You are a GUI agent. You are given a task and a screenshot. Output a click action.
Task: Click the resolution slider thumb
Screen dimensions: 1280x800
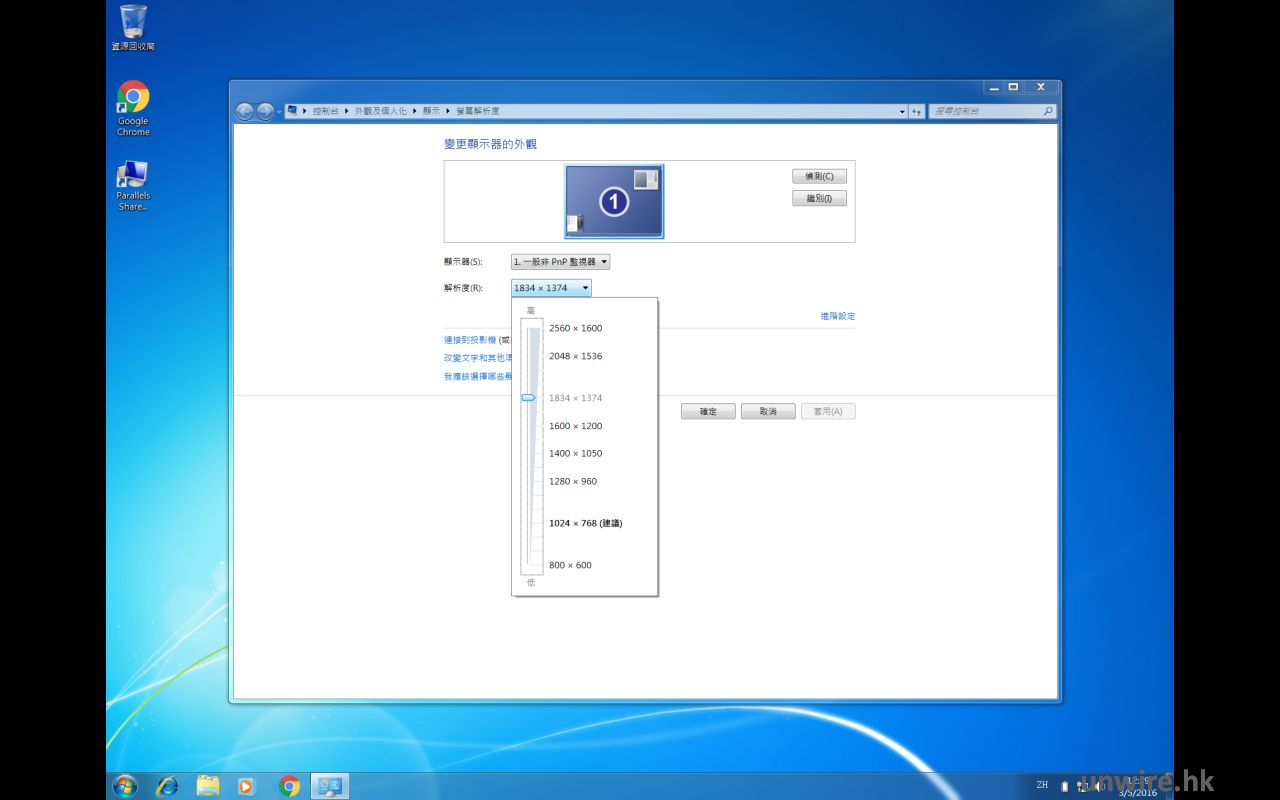(x=528, y=397)
